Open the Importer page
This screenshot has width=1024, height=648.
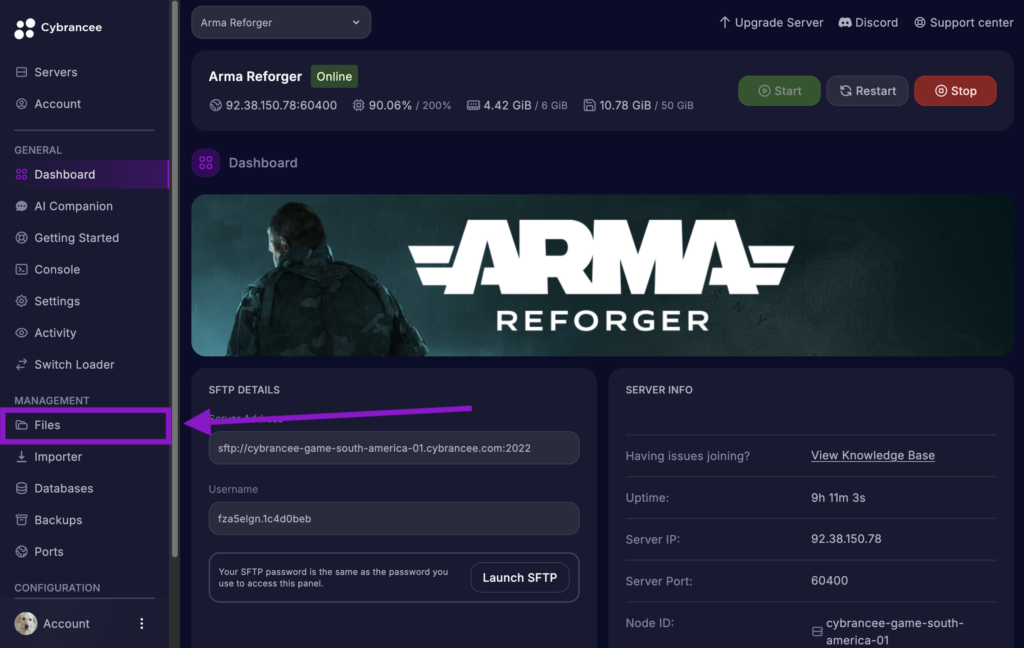[x=57, y=457]
